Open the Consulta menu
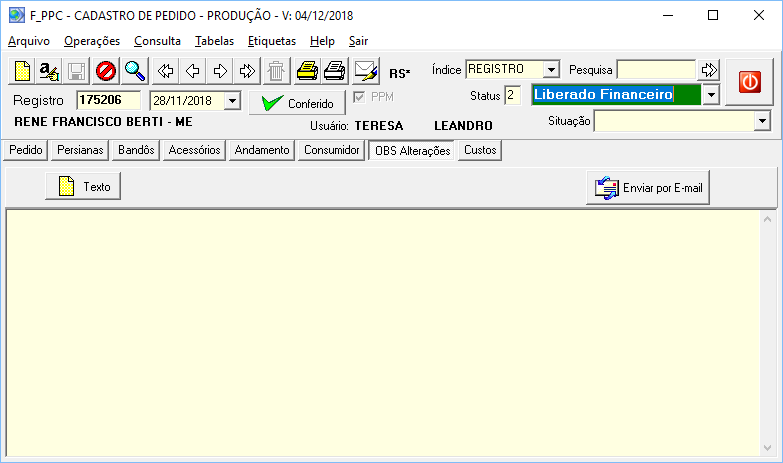This screenshot has width=783, height=463. 157,41
